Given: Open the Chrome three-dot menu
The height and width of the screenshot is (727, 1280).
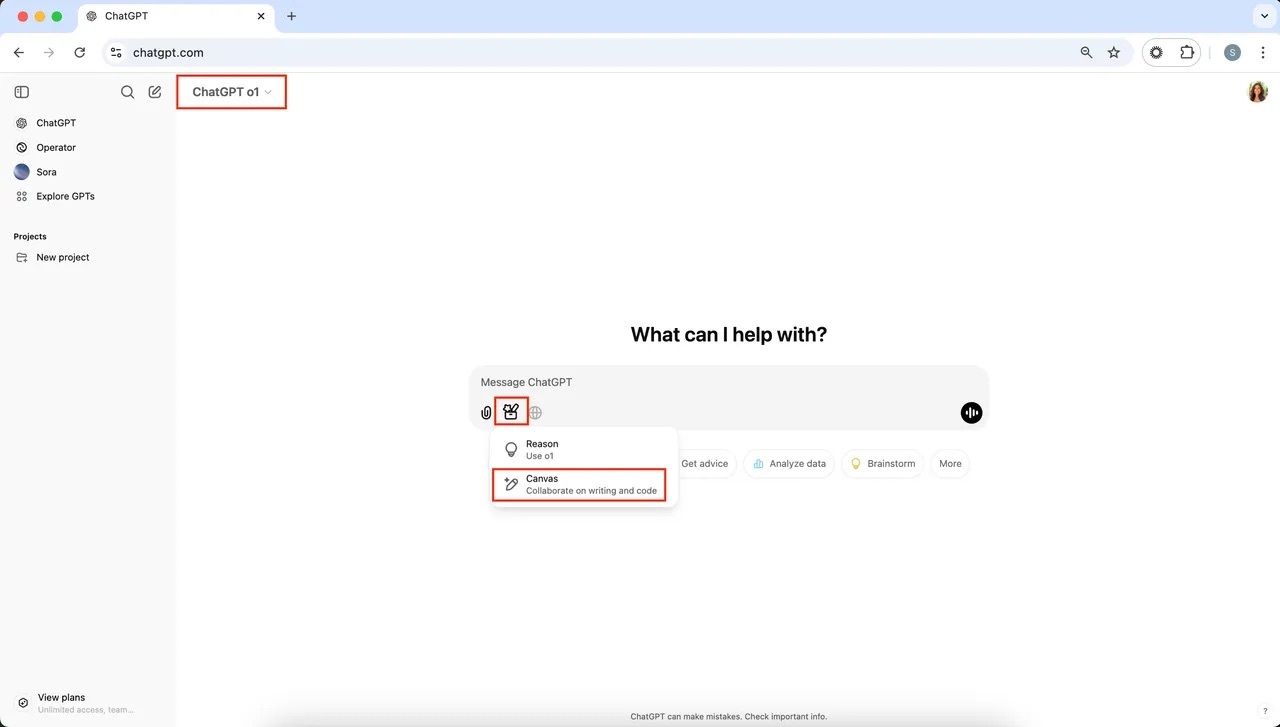Looking at the screenshot, I should (x=1263, y=53).
